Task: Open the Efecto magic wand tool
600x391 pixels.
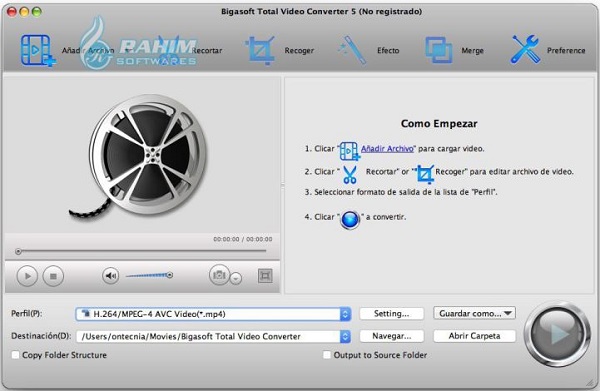Action: pyautogui.click(x=352, y=50)
